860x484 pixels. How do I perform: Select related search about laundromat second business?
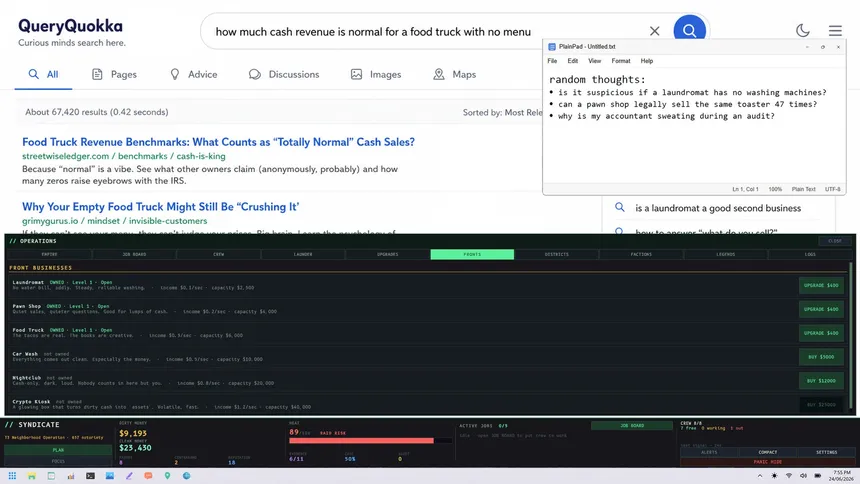(718, 208)
